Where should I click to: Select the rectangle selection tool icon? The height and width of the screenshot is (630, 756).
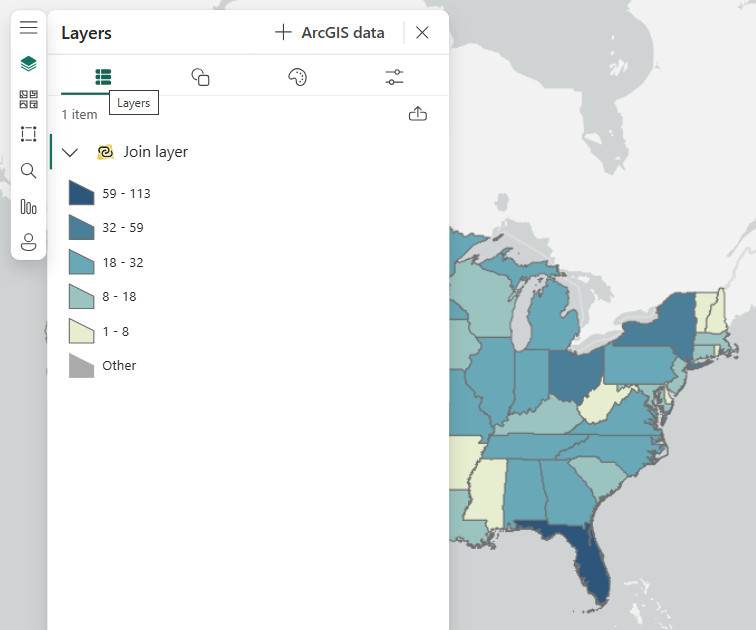coord(28,134)
